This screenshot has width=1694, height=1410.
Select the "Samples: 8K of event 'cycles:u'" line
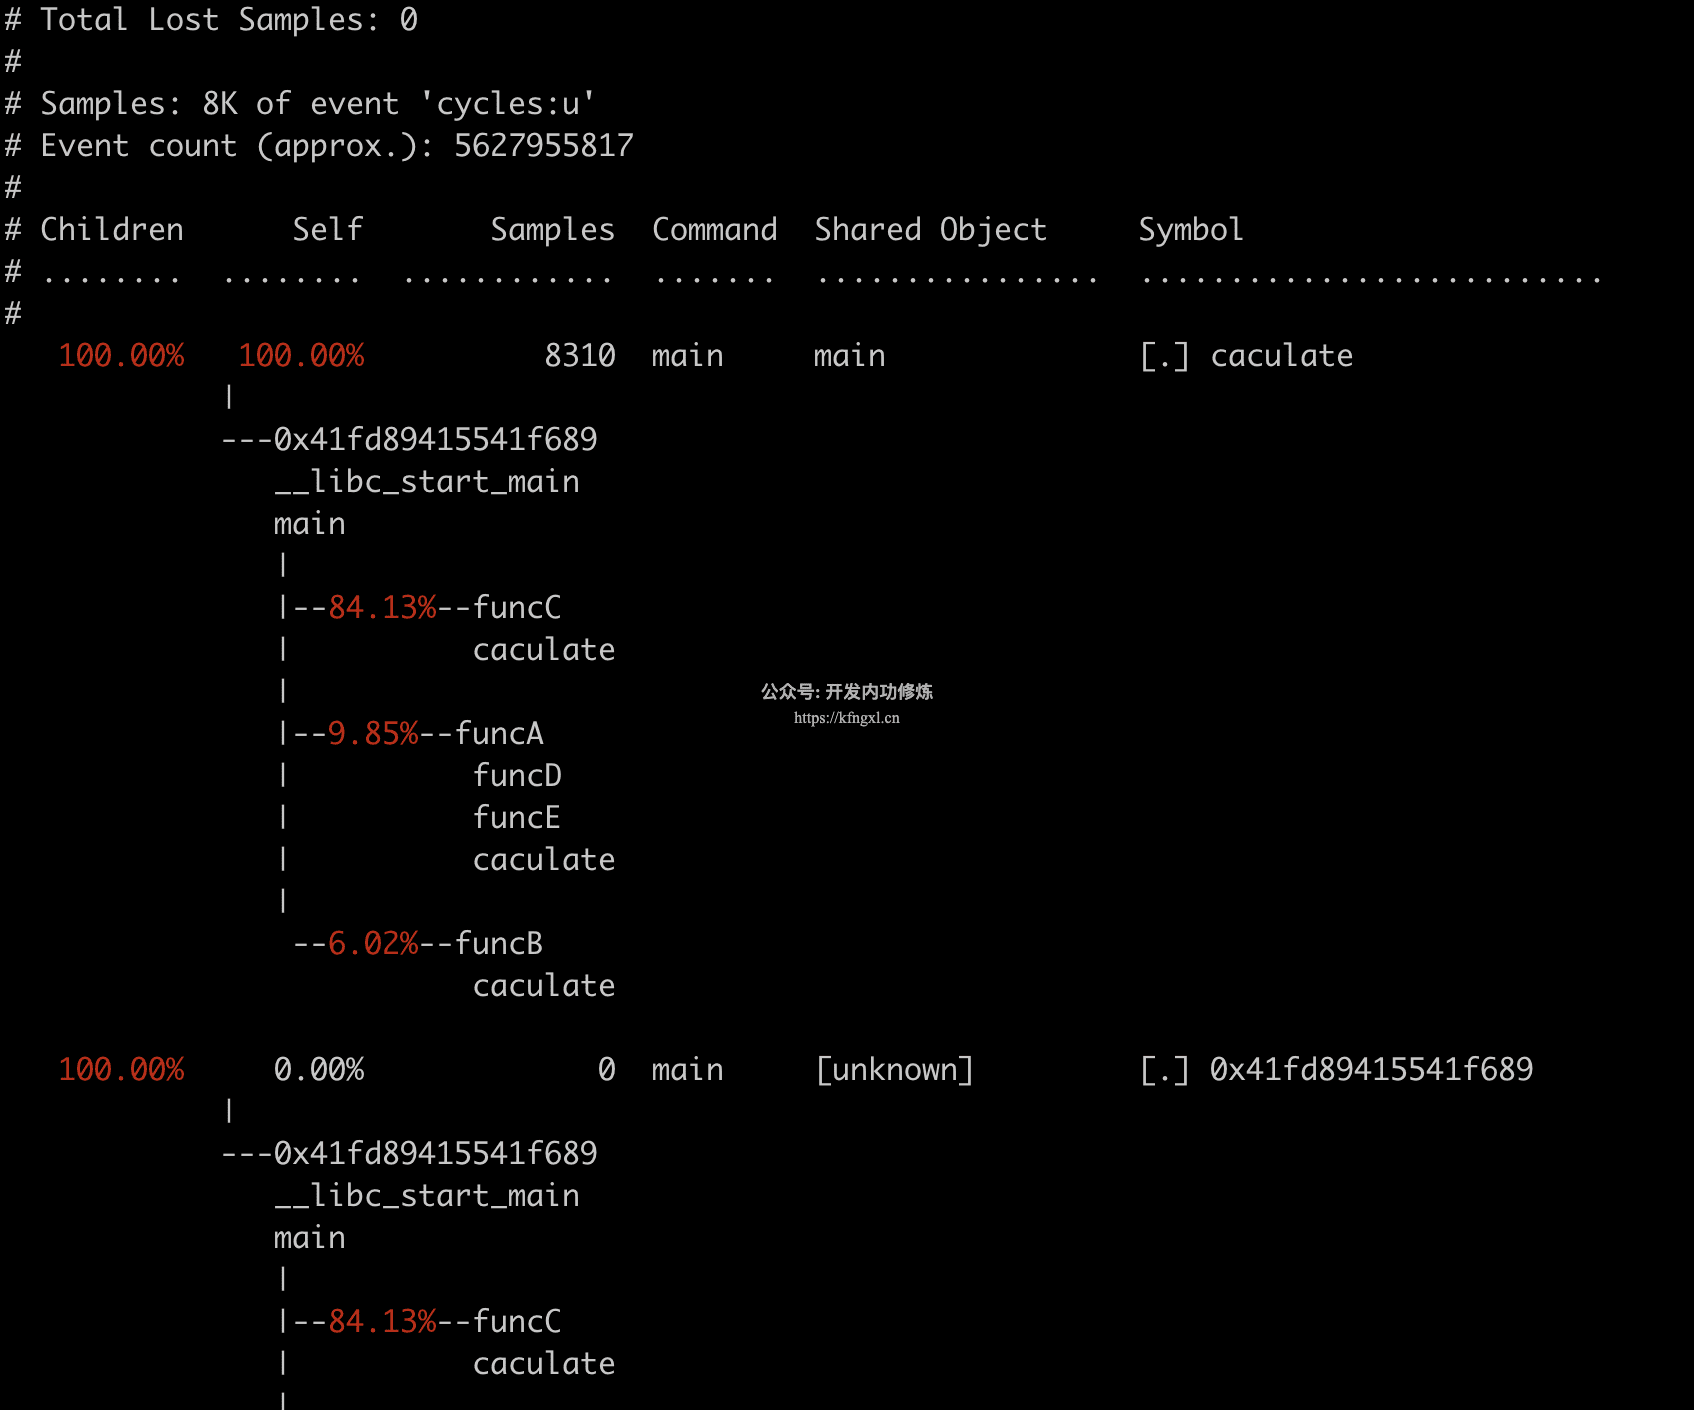(300, 103)
